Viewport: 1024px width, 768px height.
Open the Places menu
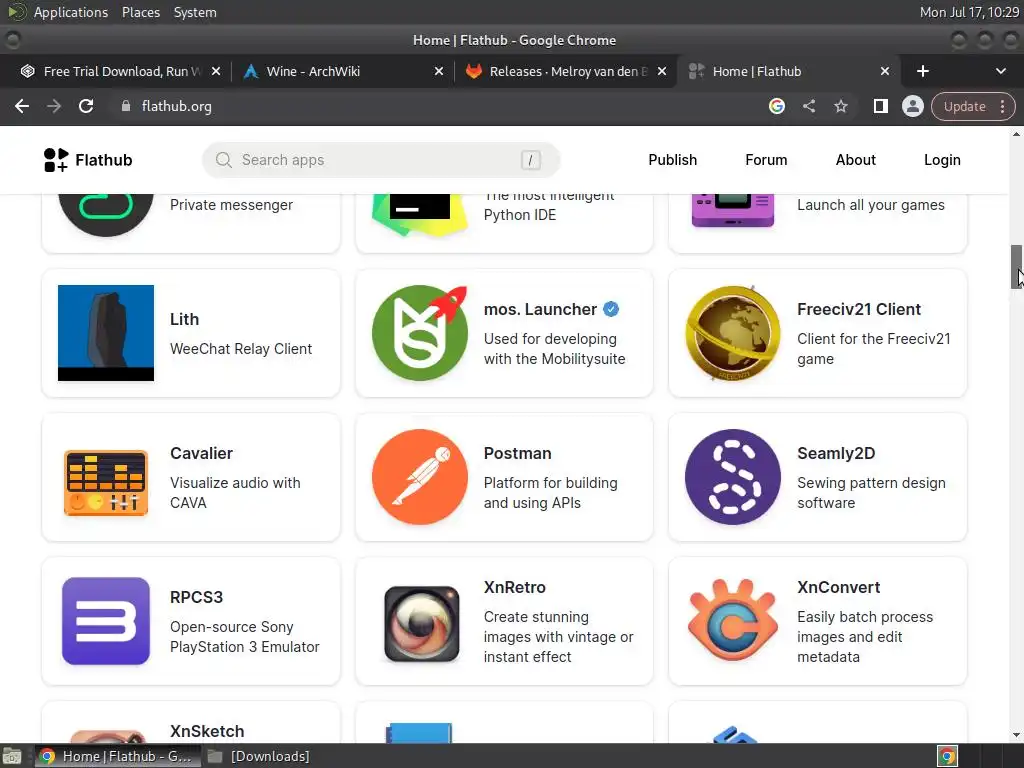tap(140, 12)
